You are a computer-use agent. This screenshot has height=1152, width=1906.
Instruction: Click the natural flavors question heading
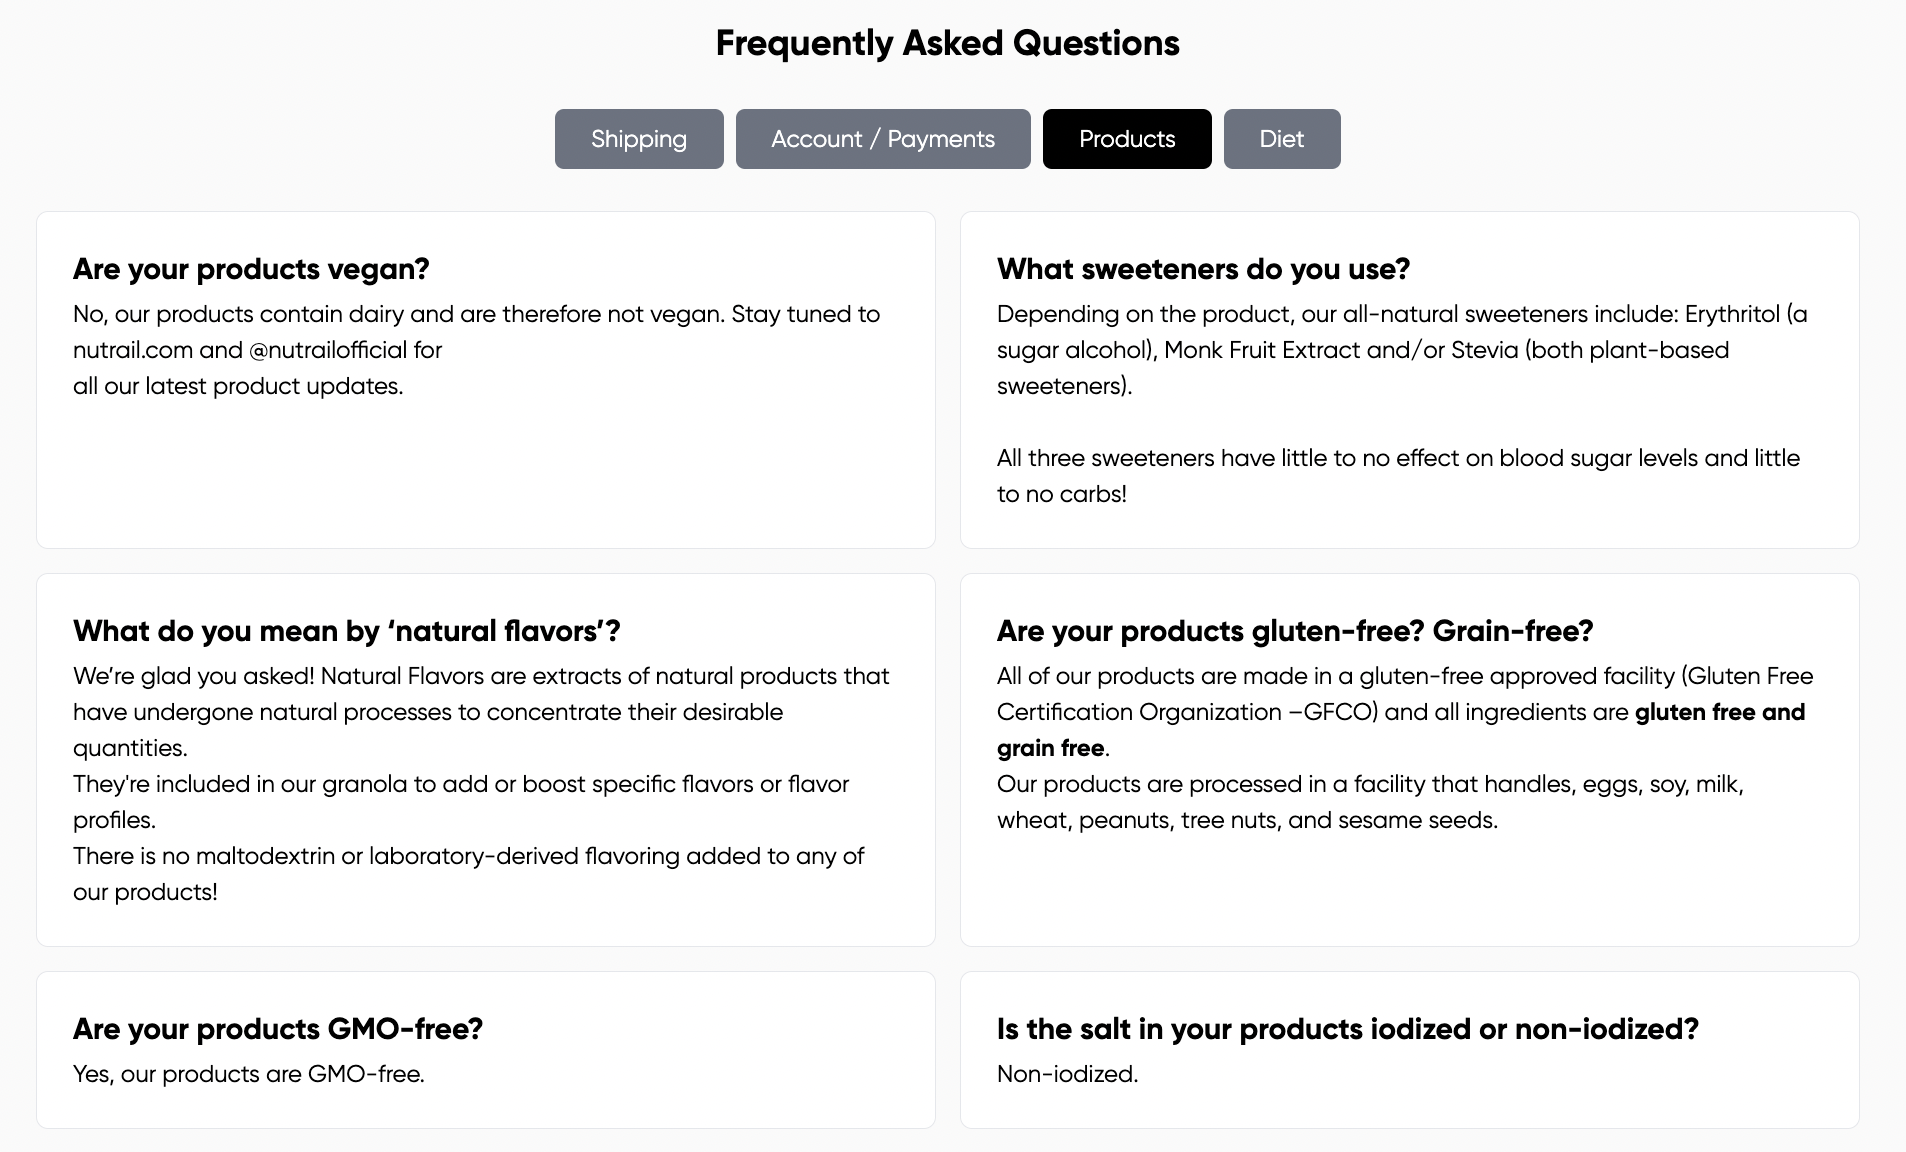(347, 631)
